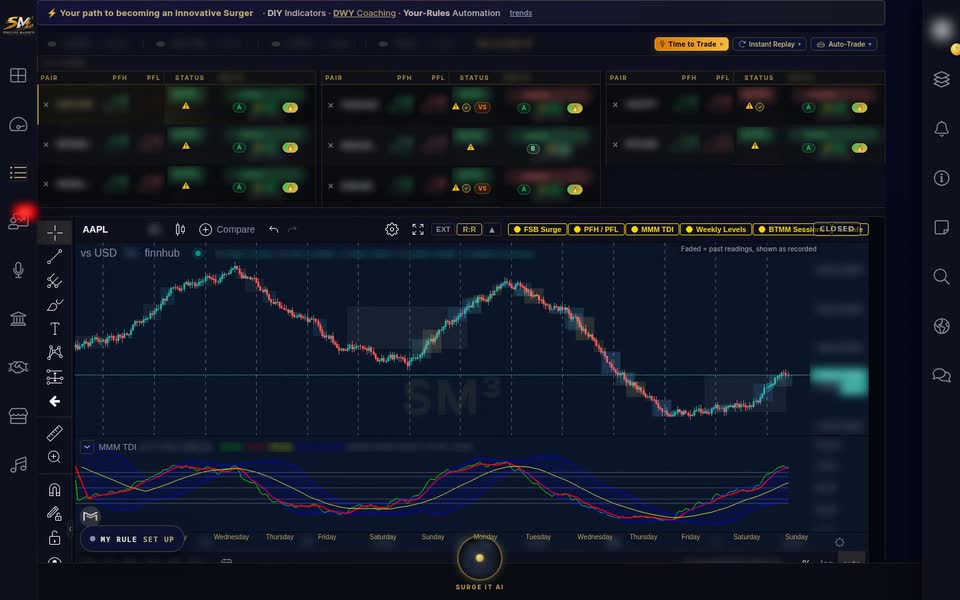This screenshot has height=600, width=960.
Task: Open the music note icon in left sidebar
Action: point(18,465)
